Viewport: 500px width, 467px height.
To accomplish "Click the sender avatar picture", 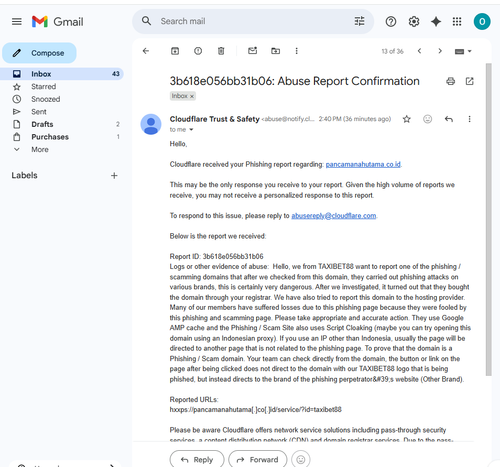I will (151, 124).
